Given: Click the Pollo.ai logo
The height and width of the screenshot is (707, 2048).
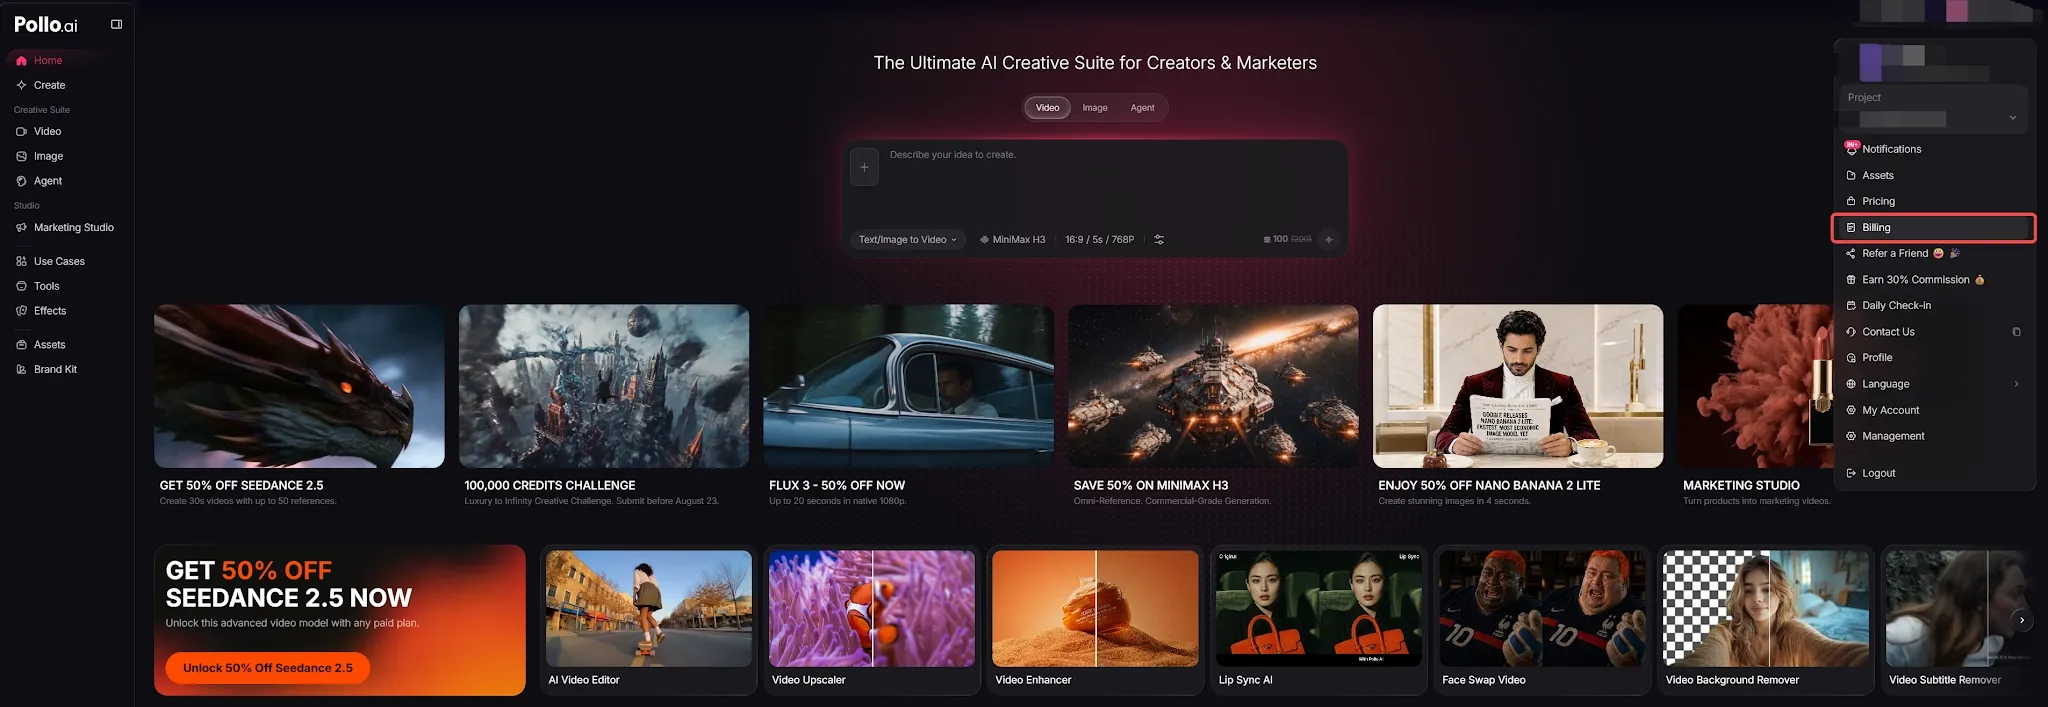Looking at the screenshot, I should (x=46, y=24).
